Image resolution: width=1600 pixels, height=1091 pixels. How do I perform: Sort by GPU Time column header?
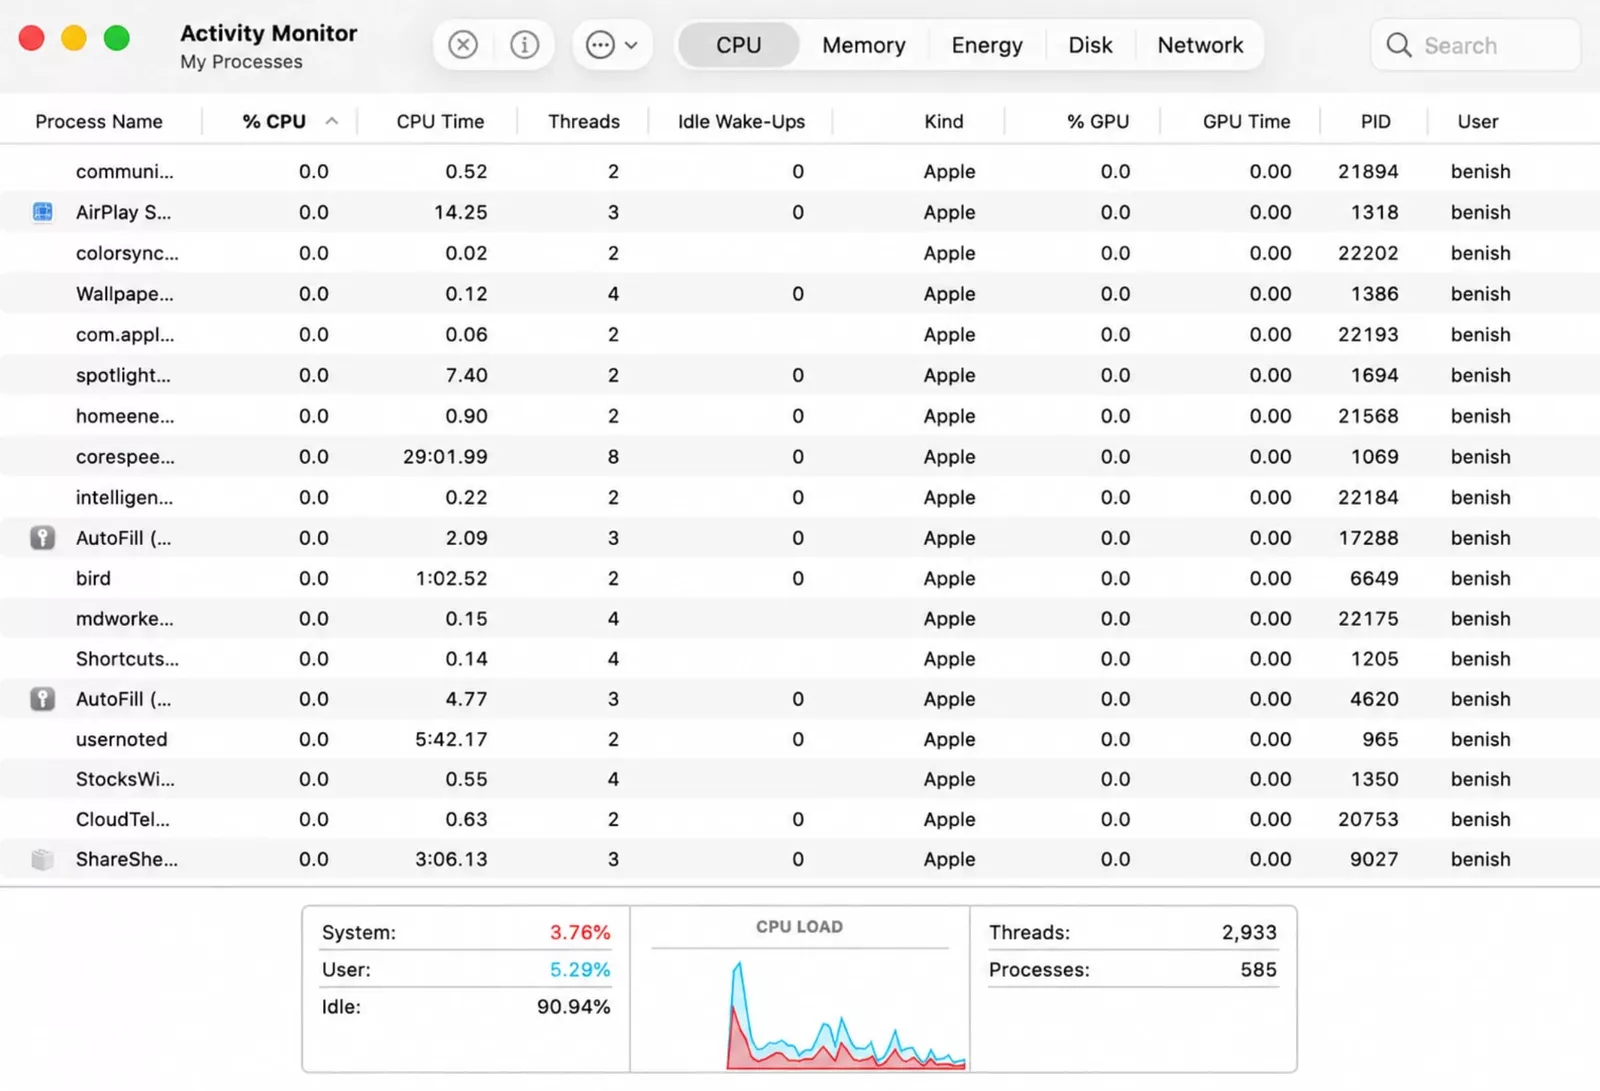(1246, 121)
